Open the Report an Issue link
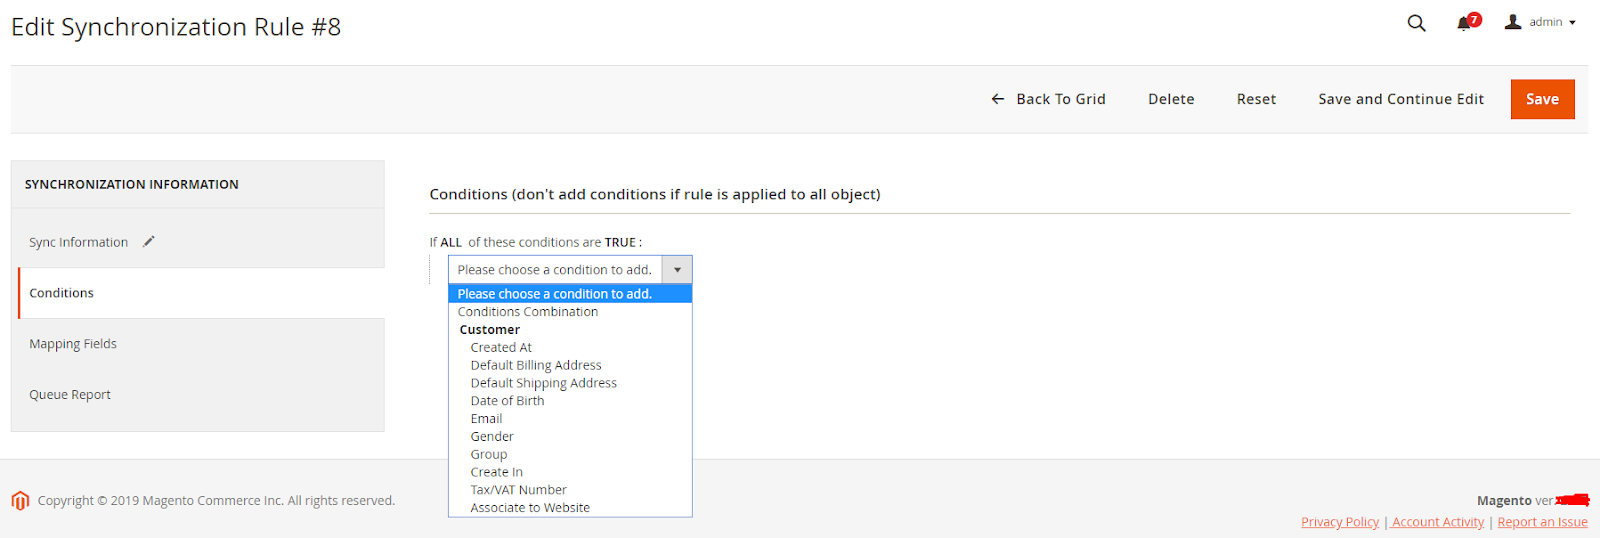Viewport: 1600px width, 538px height. [1542, 522]
